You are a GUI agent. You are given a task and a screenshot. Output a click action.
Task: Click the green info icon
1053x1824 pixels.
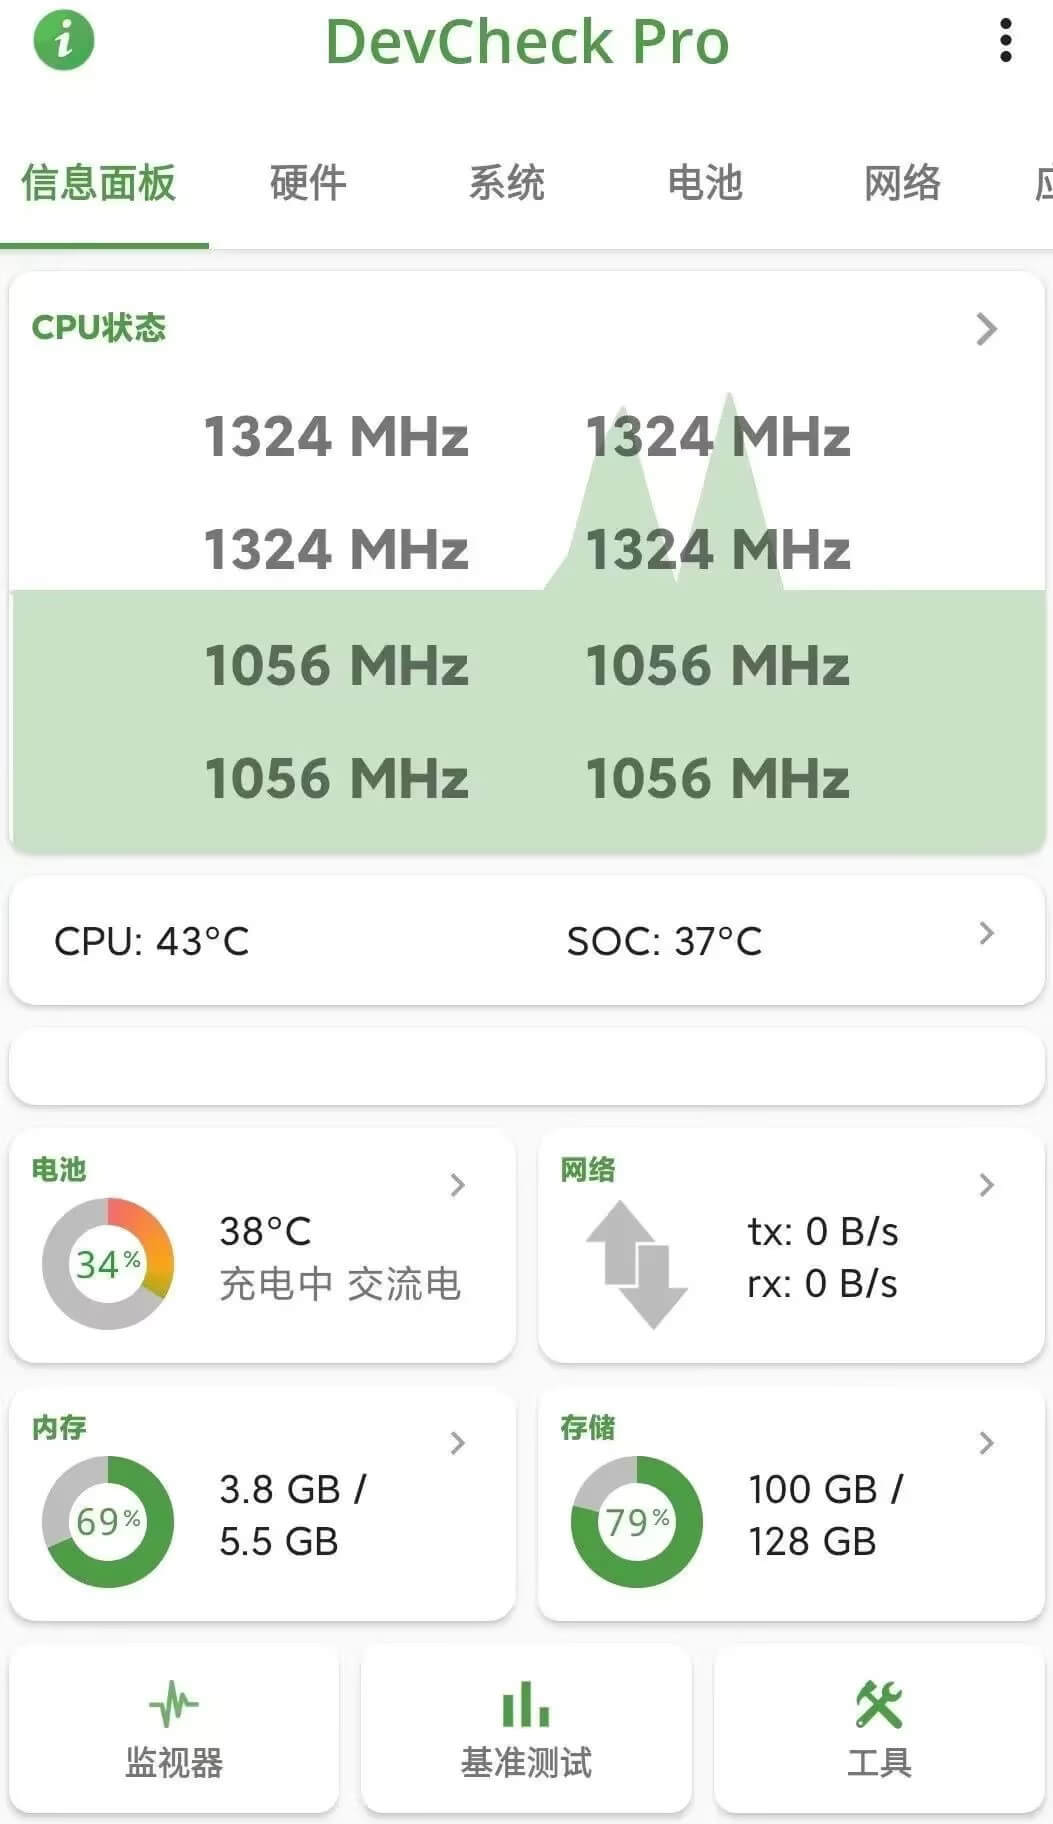[64, 41]
